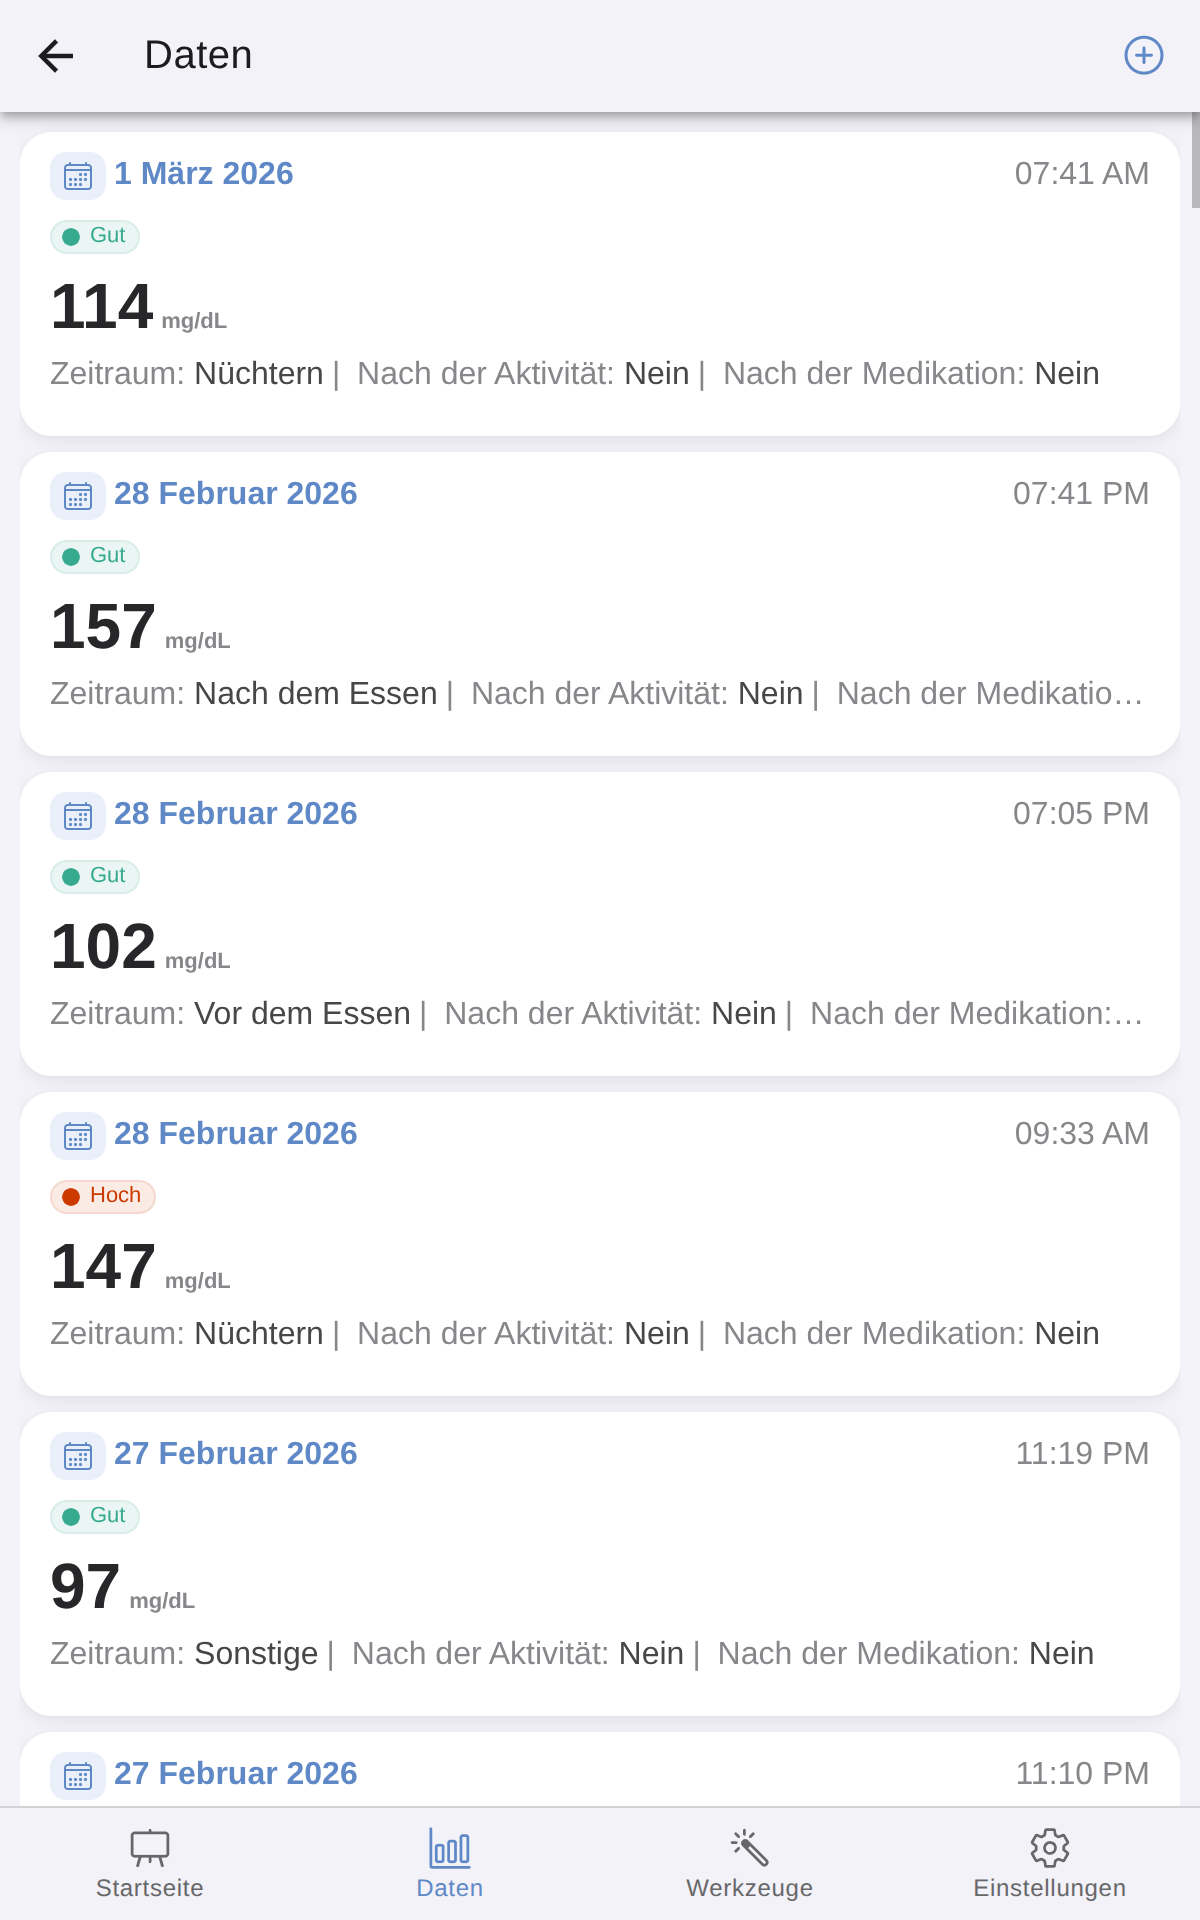Add a new reading with plus icon
The width and height of the screenshot is (1200, 1920).
pyautogui.click(x=1144, y=55)
